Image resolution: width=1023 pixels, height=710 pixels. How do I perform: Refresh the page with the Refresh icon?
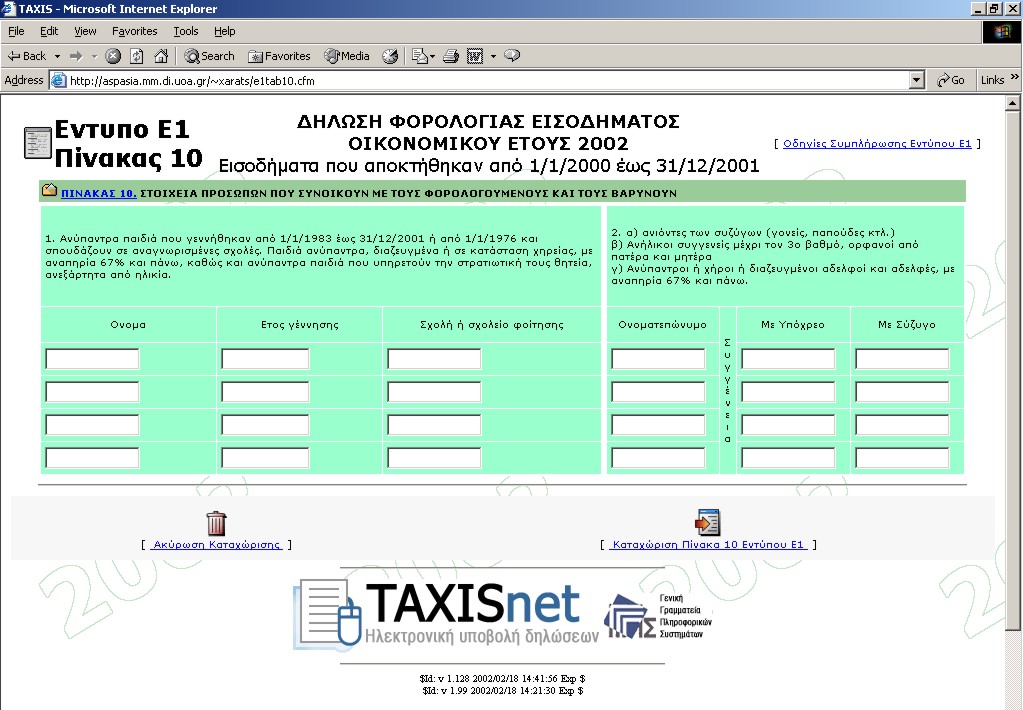tap(136, 56)
